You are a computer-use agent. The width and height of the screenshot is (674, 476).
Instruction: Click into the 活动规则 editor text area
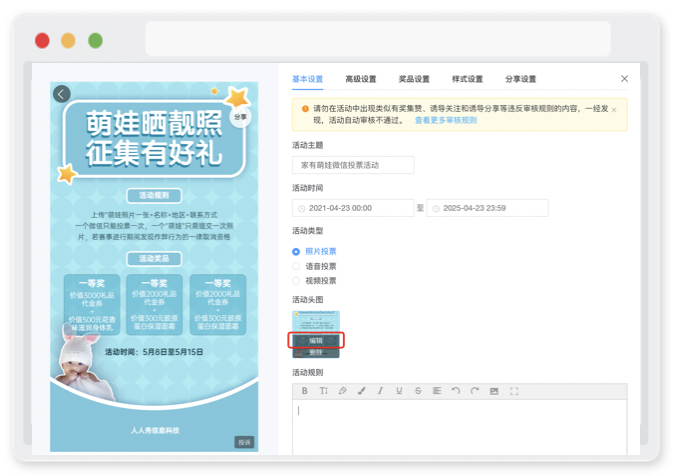460,427
